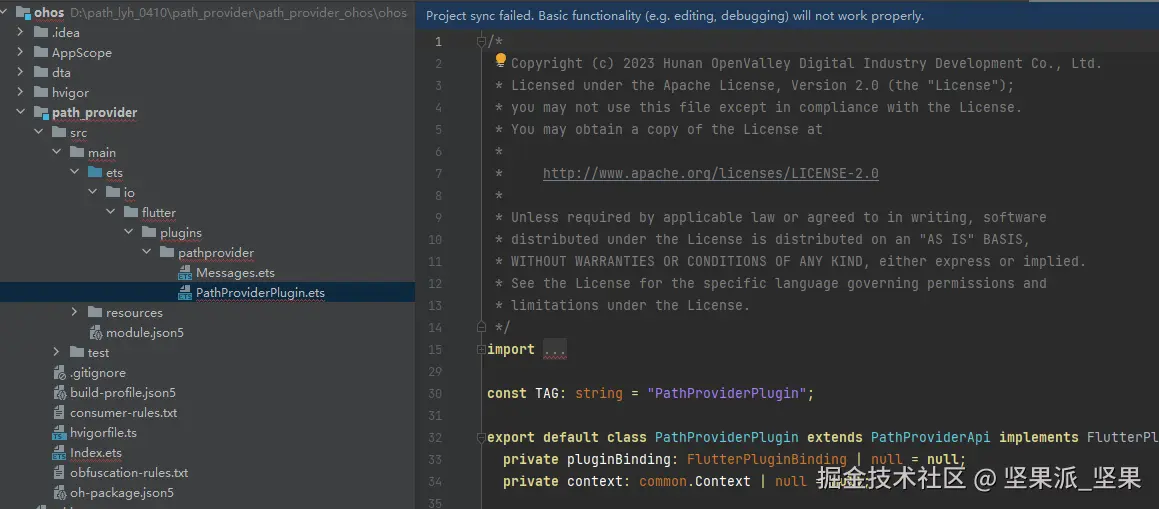Click the PathProviderApi class name
Image resolution: width=1159 pixels, height=509 pixels.
[x=931, y=437]
